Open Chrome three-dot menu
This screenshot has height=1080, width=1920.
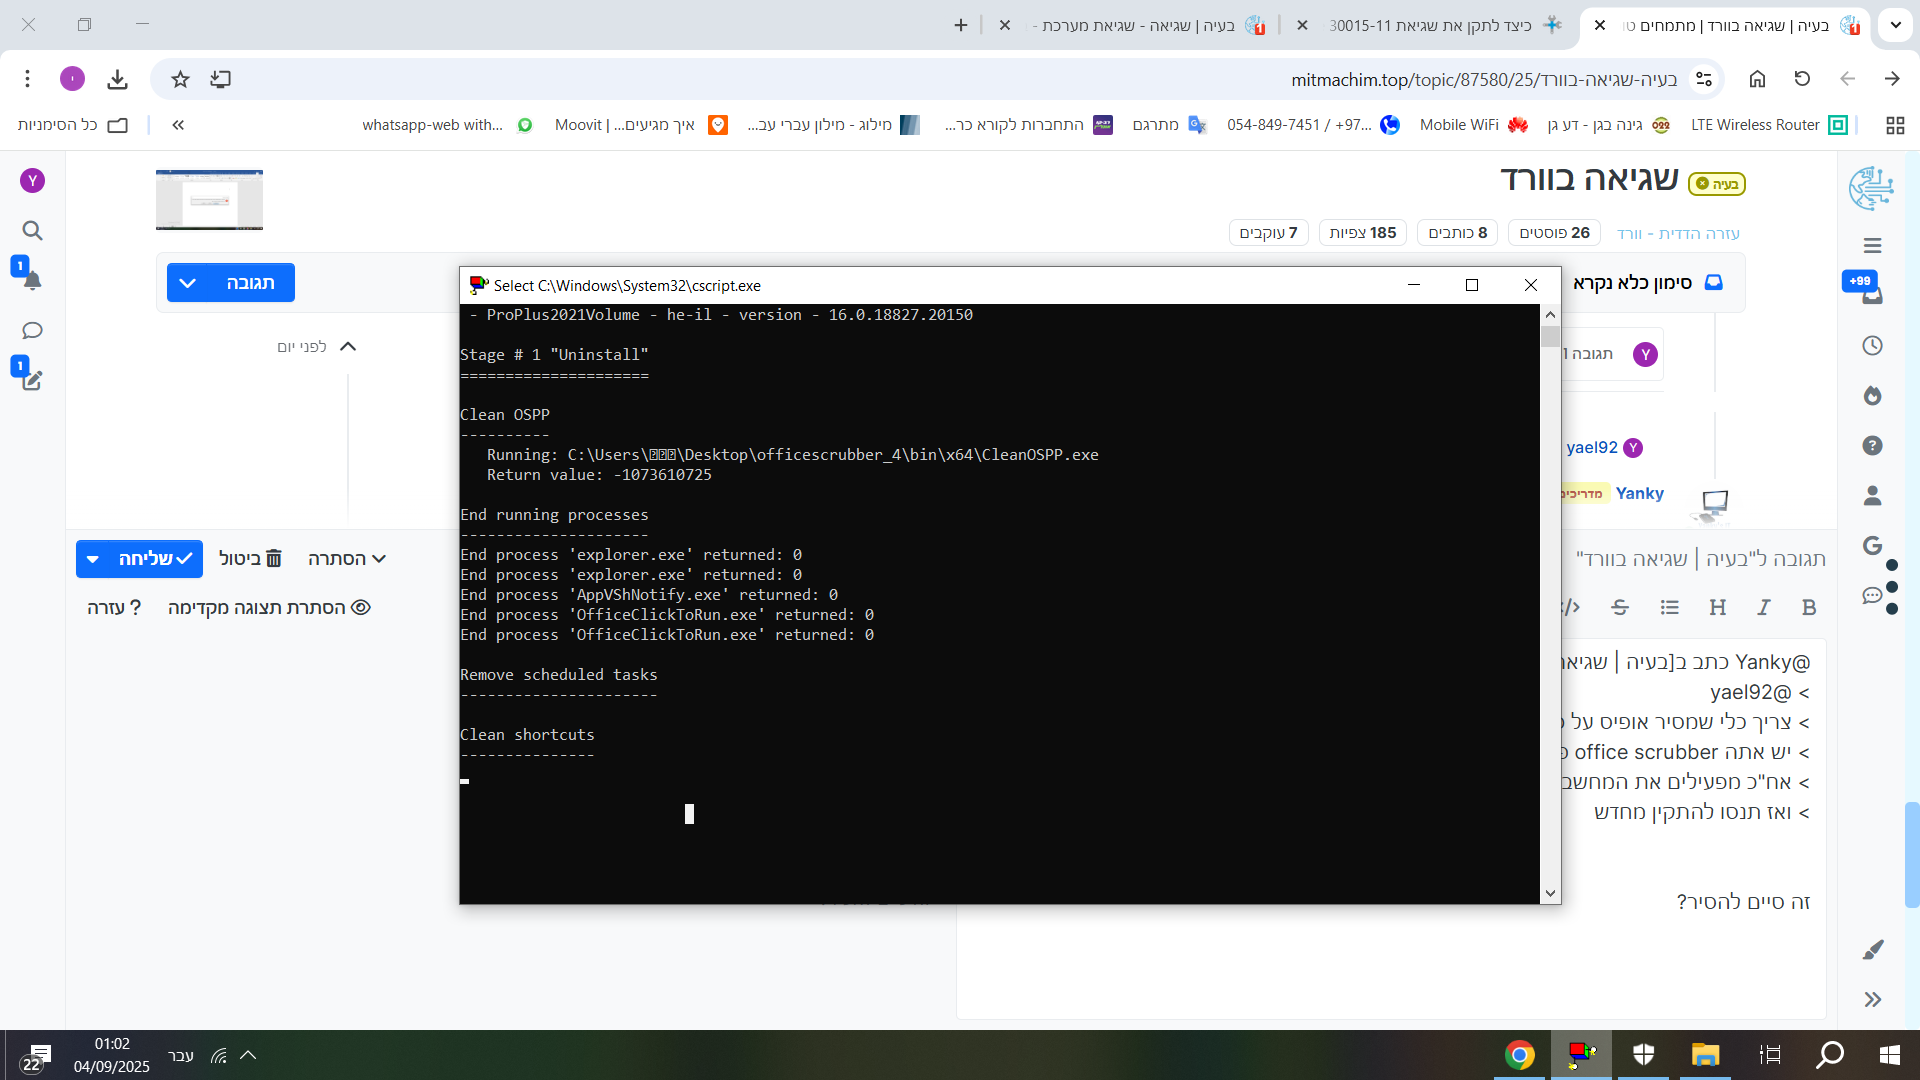(28, 79)
